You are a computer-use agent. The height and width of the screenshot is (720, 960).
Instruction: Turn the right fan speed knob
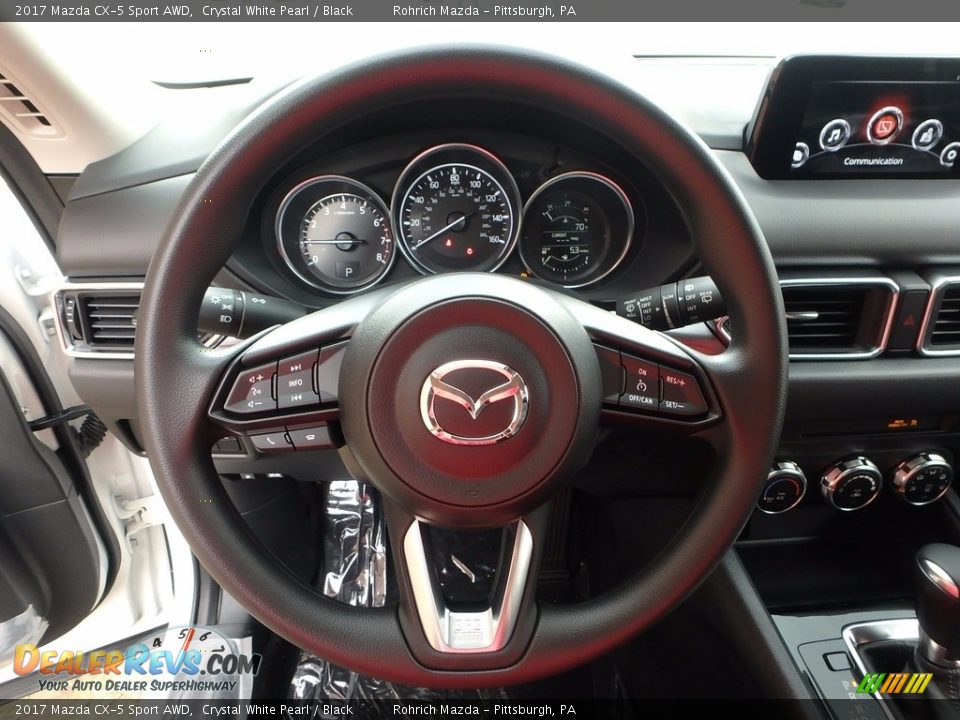[926, 482]
